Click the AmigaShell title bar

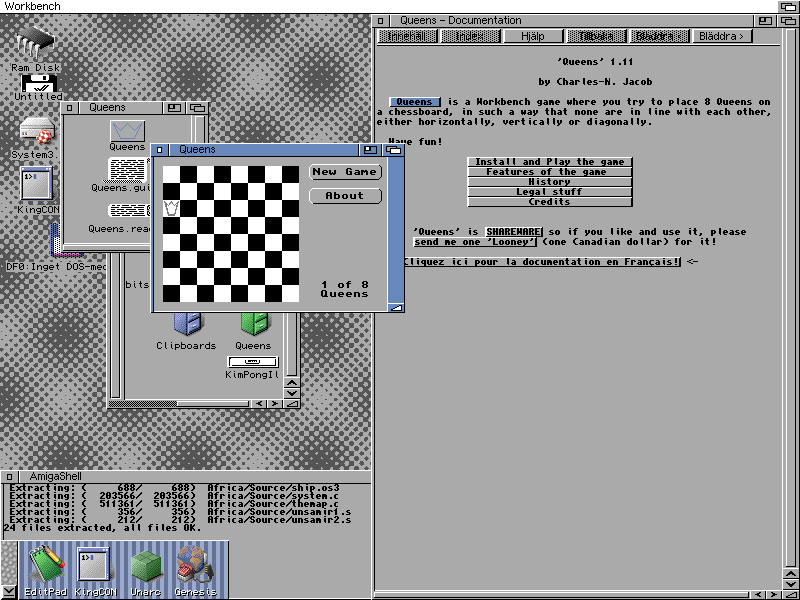pyautogui.click(x=193, y=477)
